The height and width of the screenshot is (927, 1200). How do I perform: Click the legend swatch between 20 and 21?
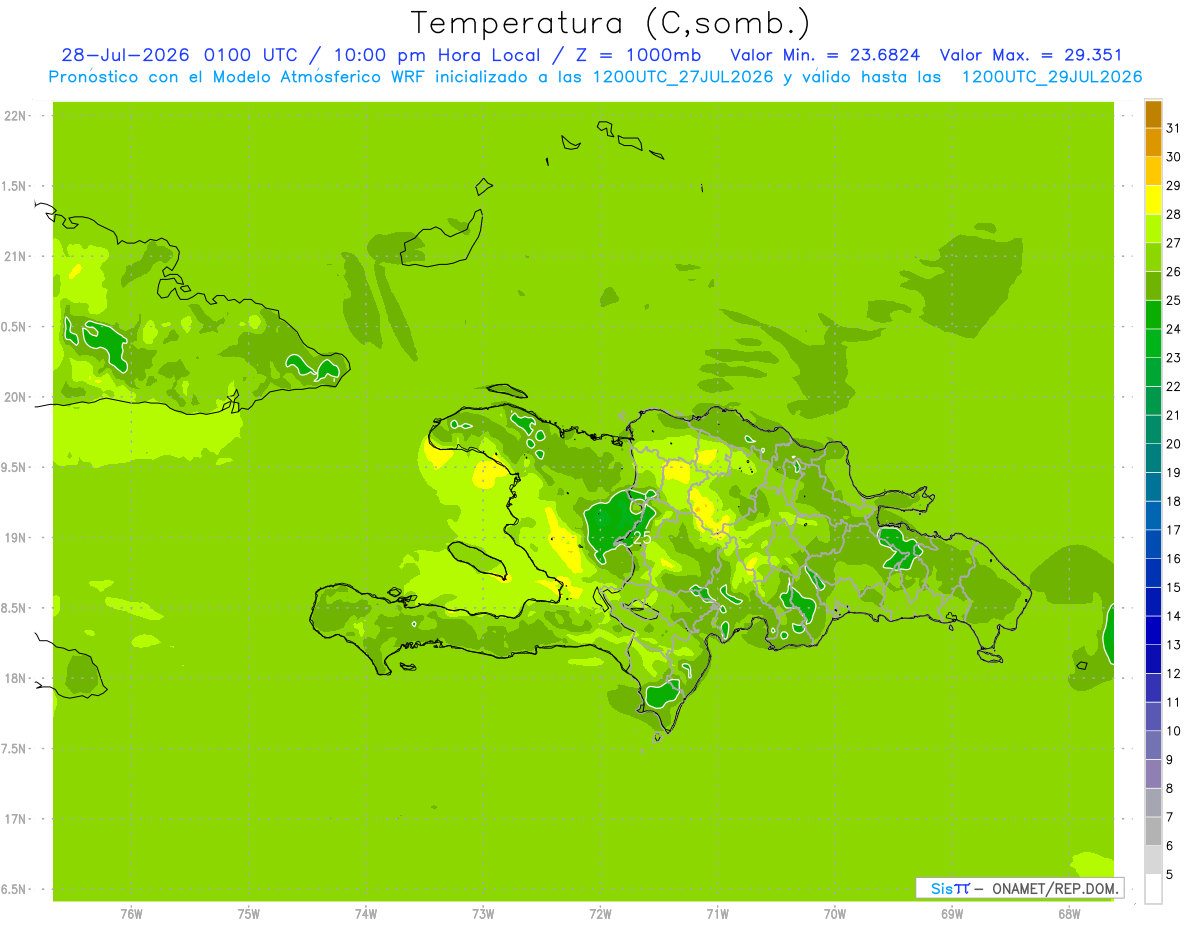click(1153, 429)
